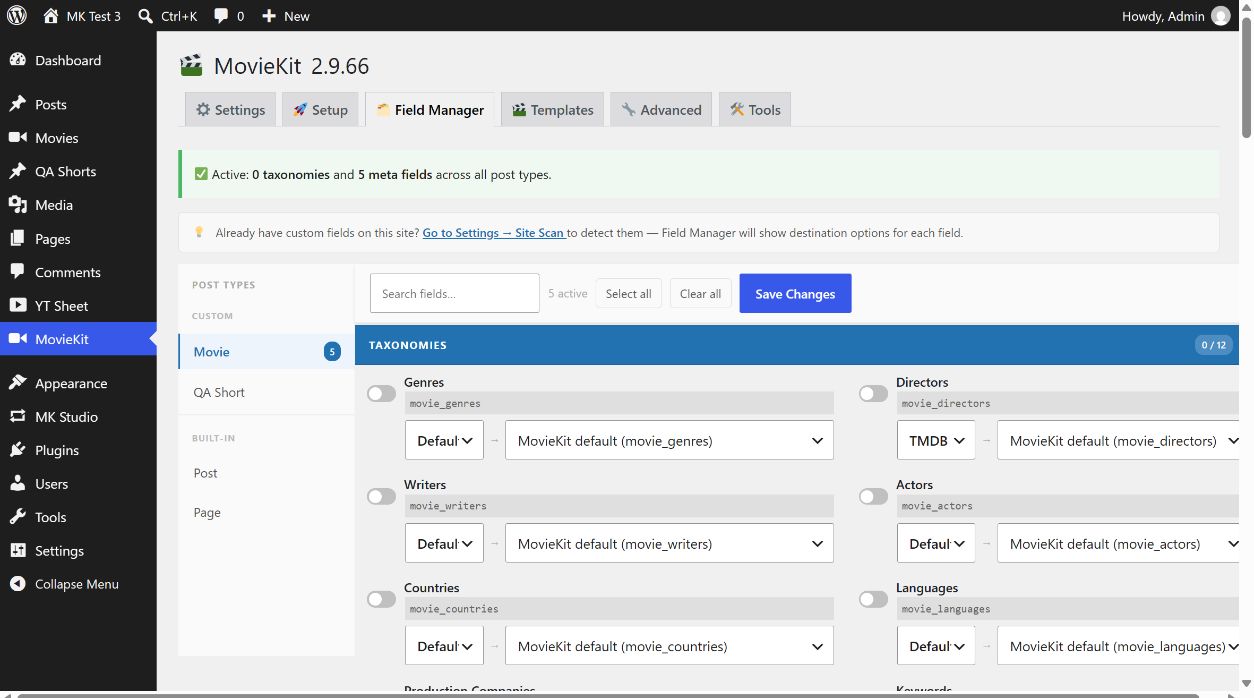The image size is (1254, 698).
Task: Click the lightbulb tip icon
Action: pyautogui.click(x=198, y=233)
